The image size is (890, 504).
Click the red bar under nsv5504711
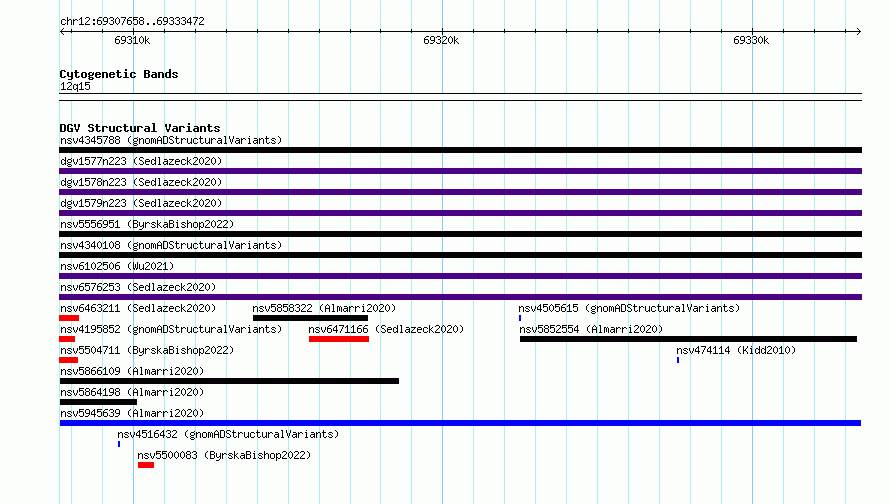coord(69,360)
